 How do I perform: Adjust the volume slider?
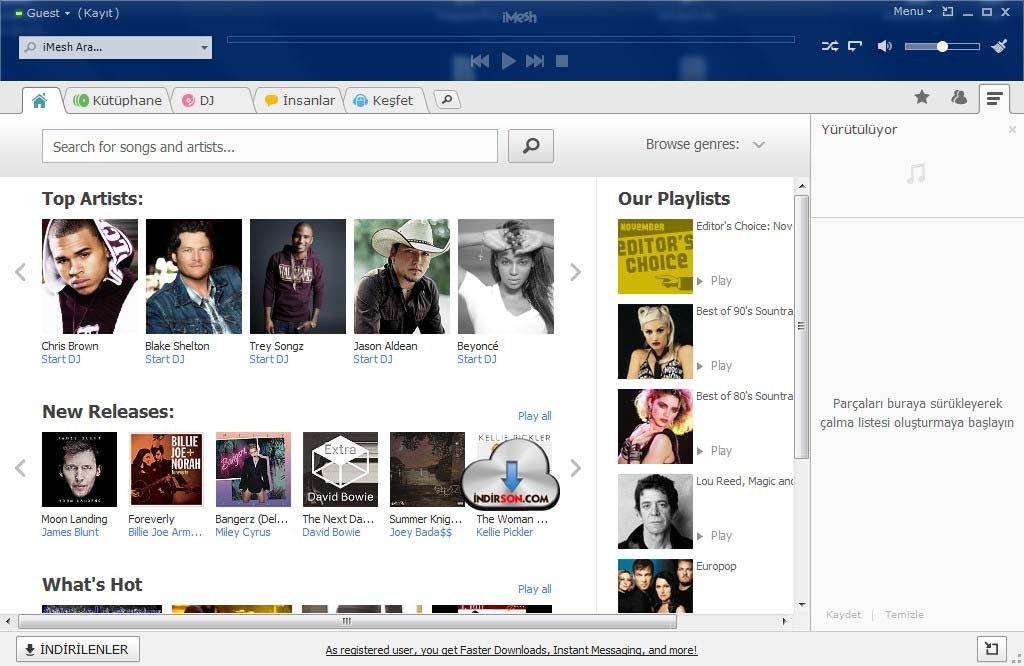(942, 46)
